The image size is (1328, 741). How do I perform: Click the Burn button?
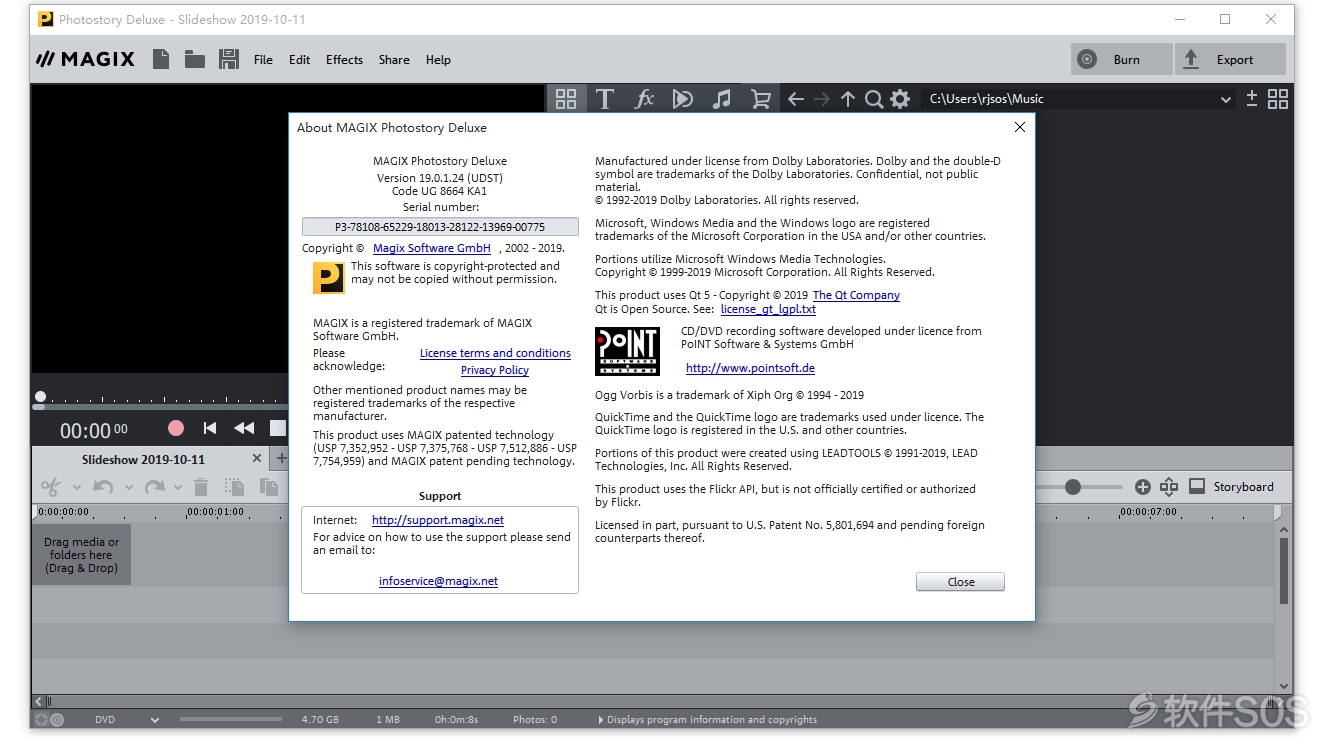[x=1121, y=59]
